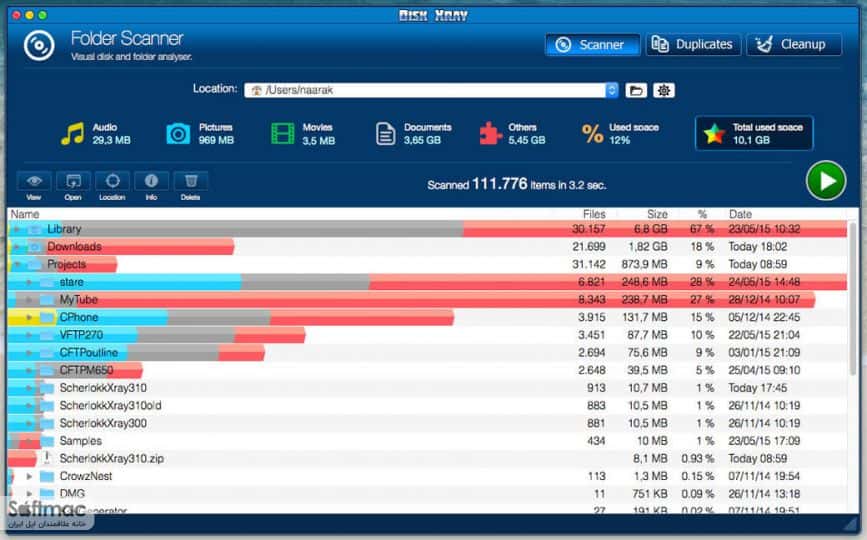This screenshot has width=867, height=540.
Task: Open scanner settings gear icon
Action: [664, 90]
